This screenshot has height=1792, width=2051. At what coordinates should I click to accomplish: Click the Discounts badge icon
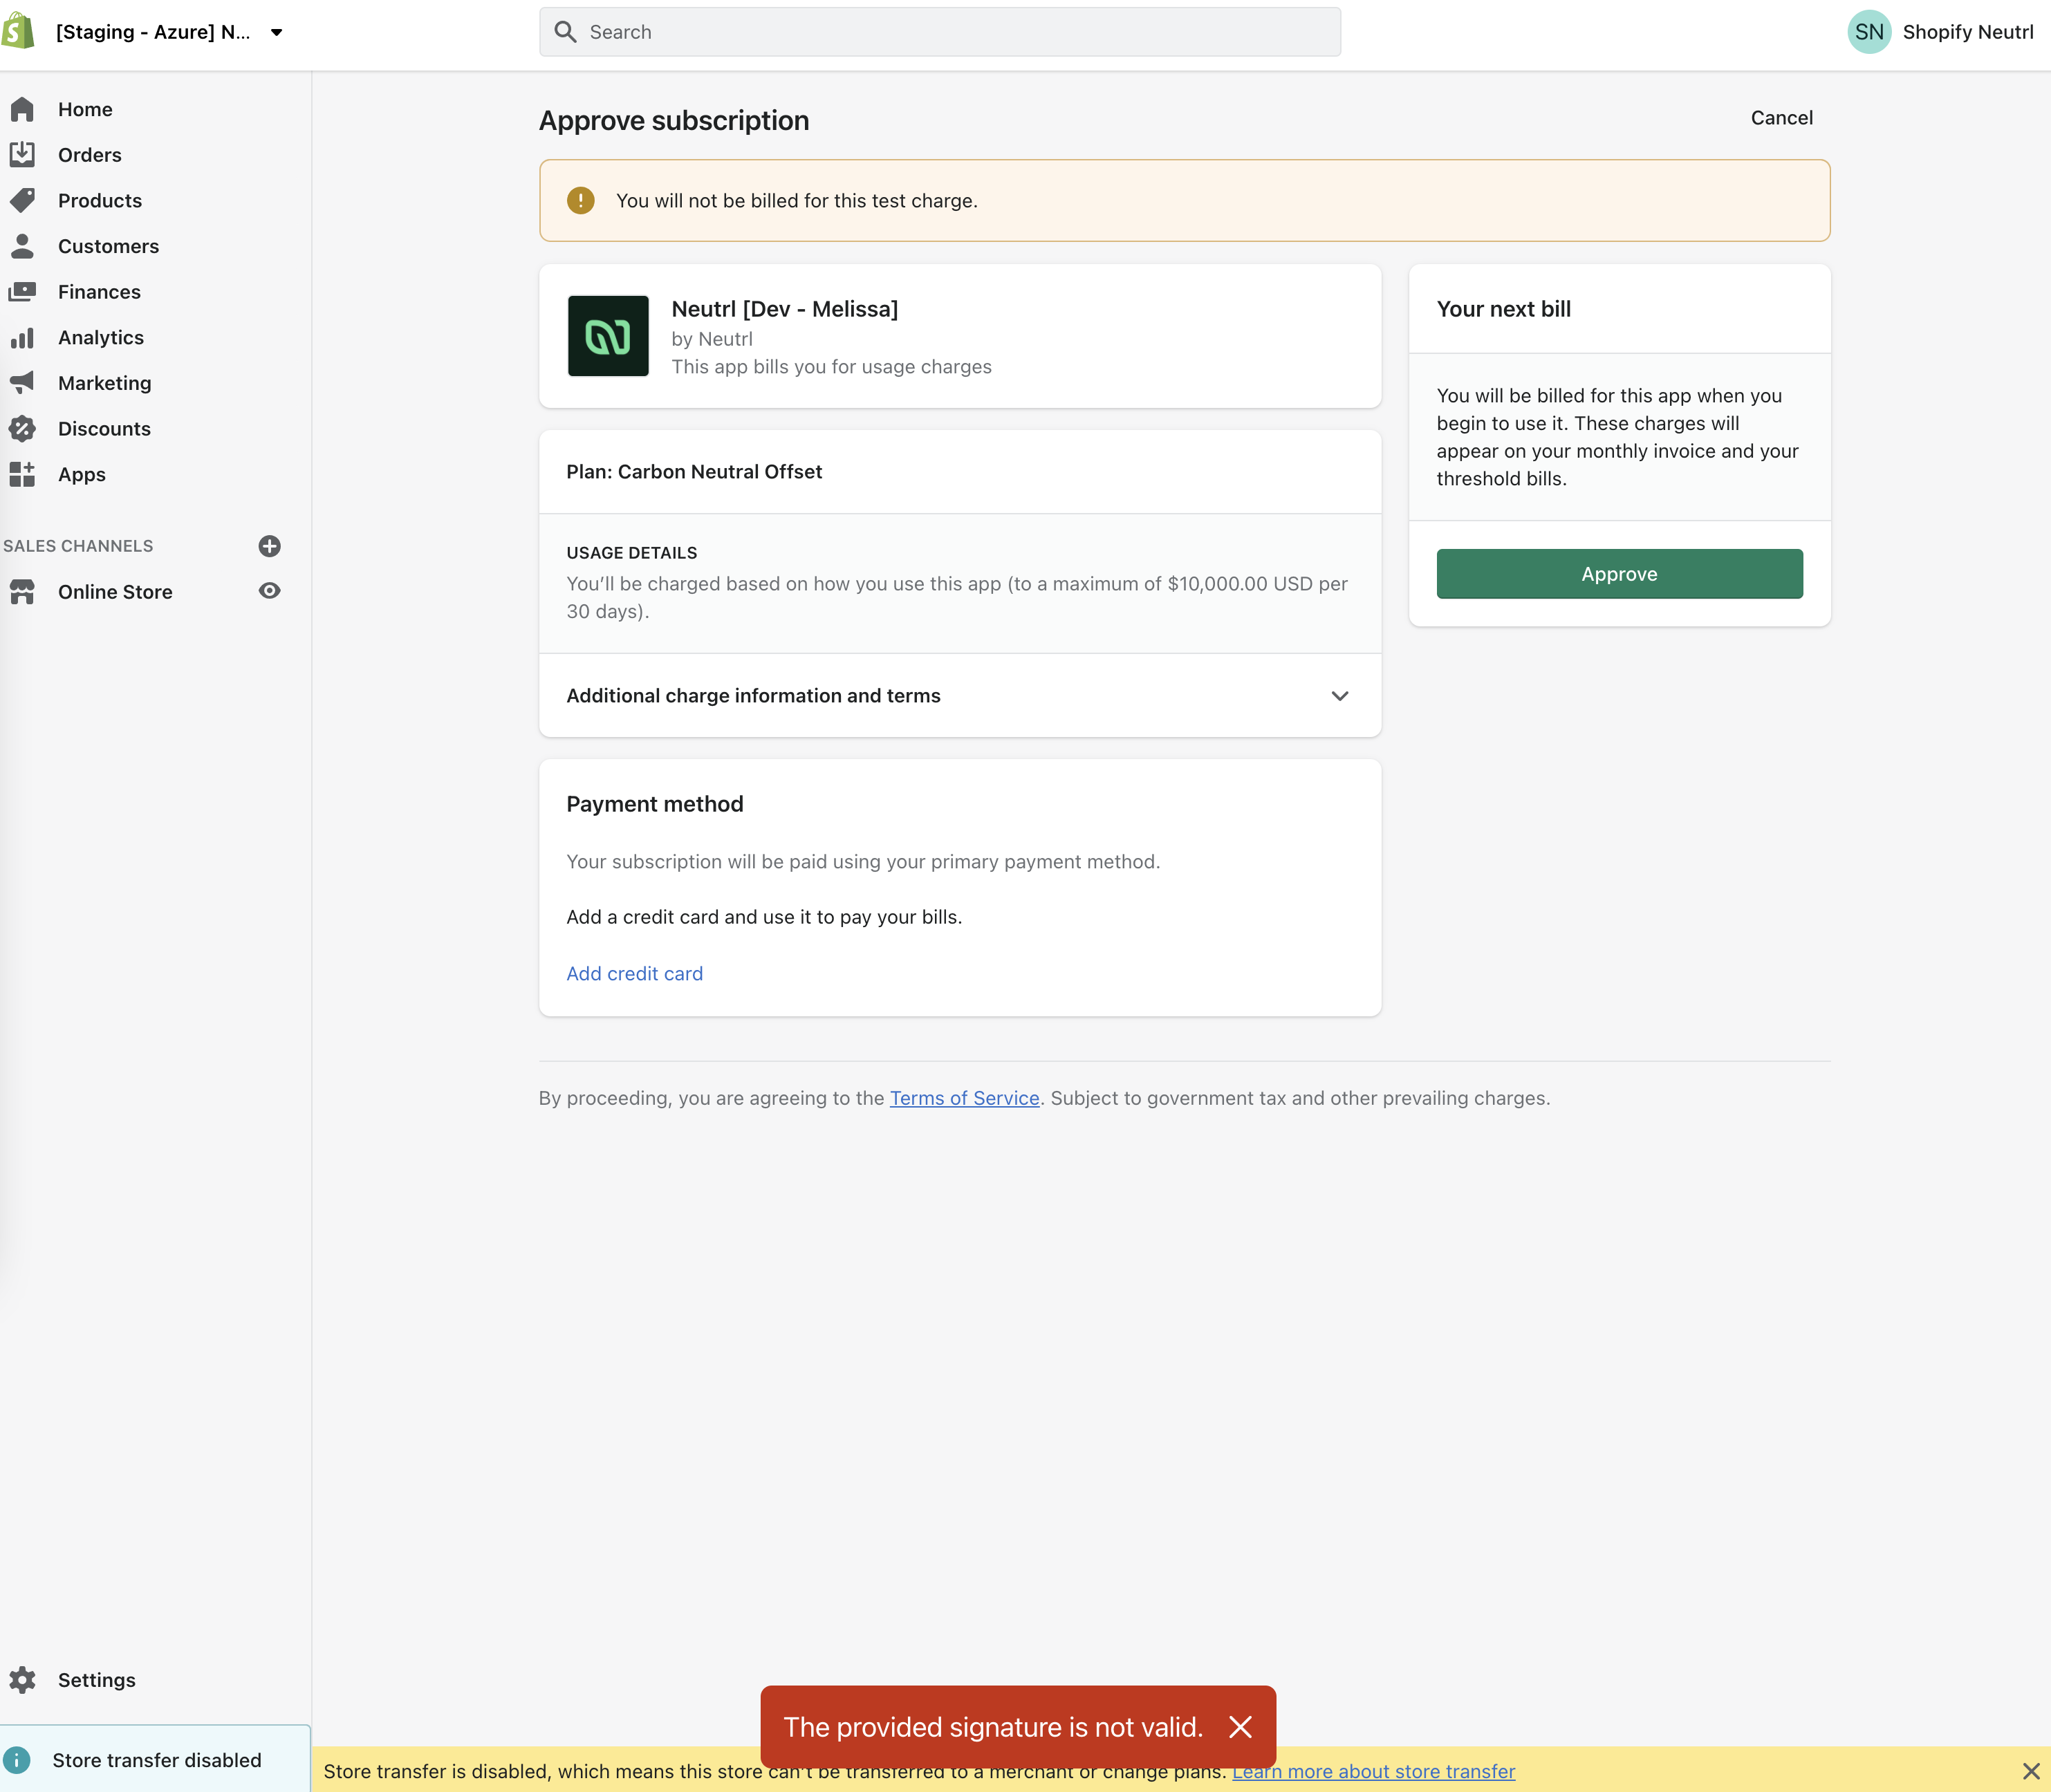[x=22, y=428]
